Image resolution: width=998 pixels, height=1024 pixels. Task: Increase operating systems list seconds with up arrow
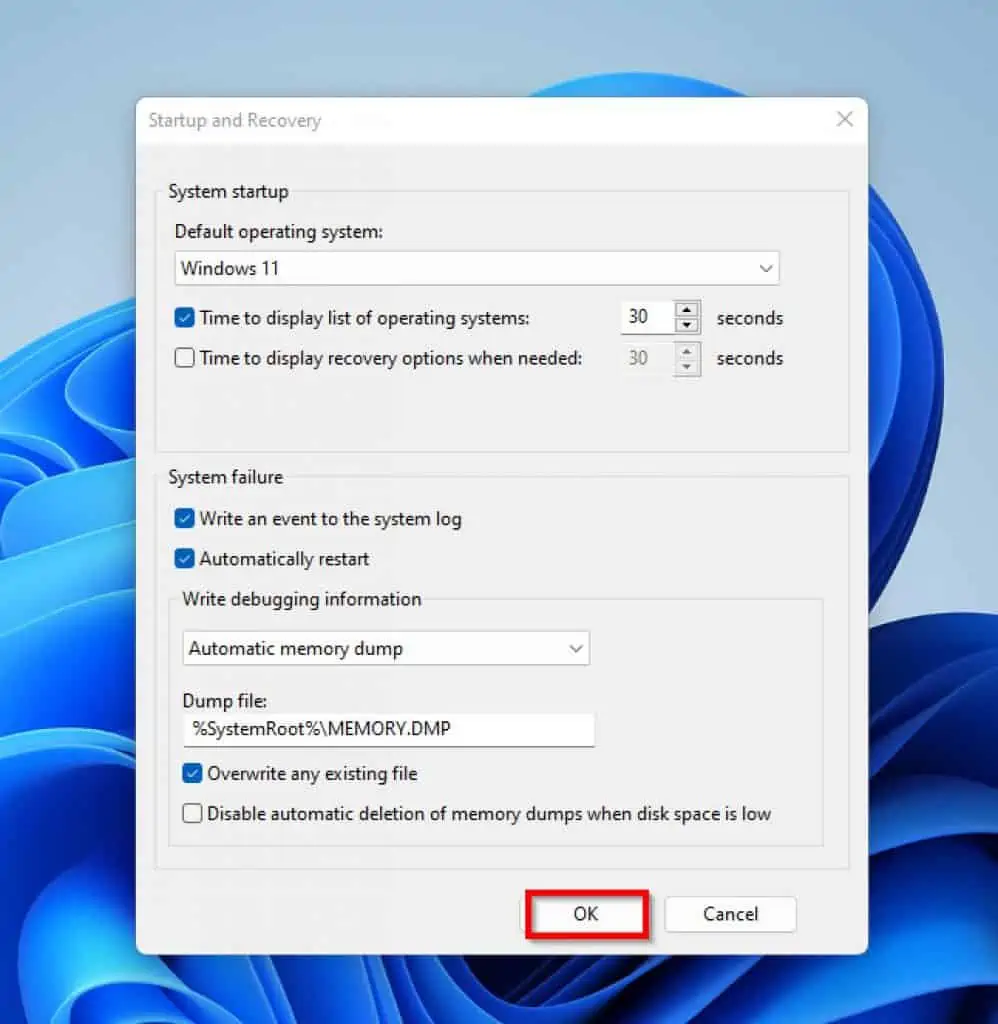[x=686, y=311]
